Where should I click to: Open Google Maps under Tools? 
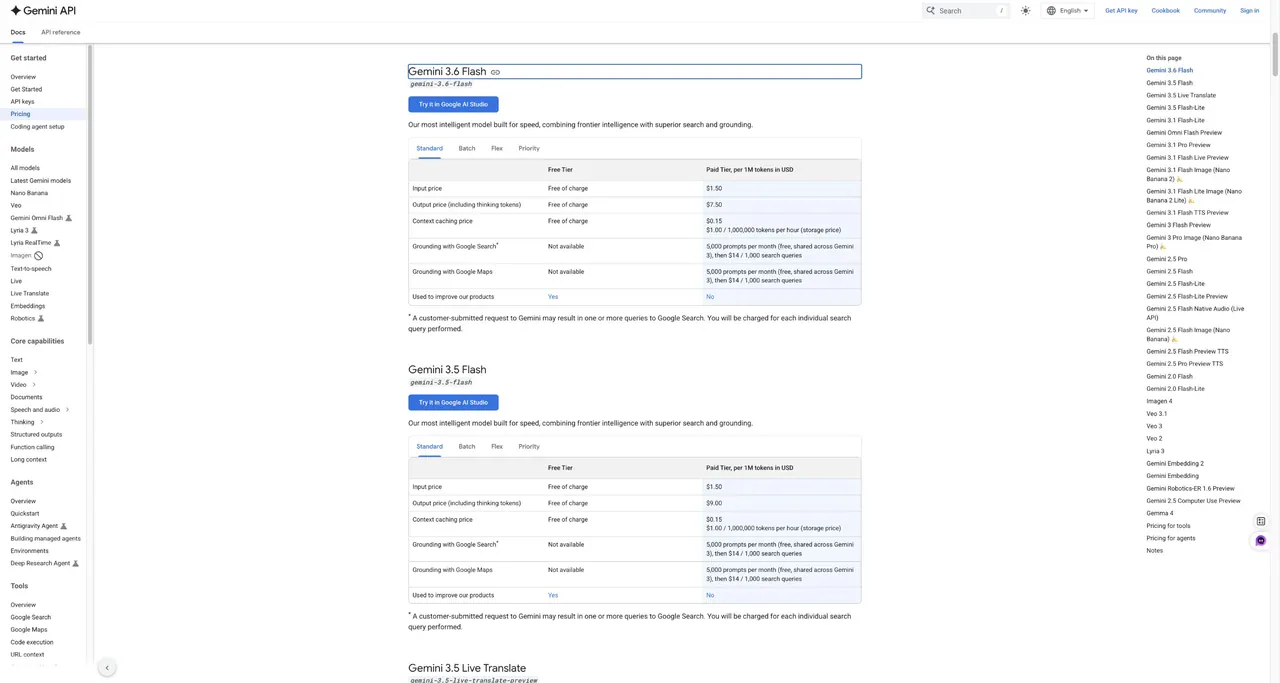(x=29, y=630)
